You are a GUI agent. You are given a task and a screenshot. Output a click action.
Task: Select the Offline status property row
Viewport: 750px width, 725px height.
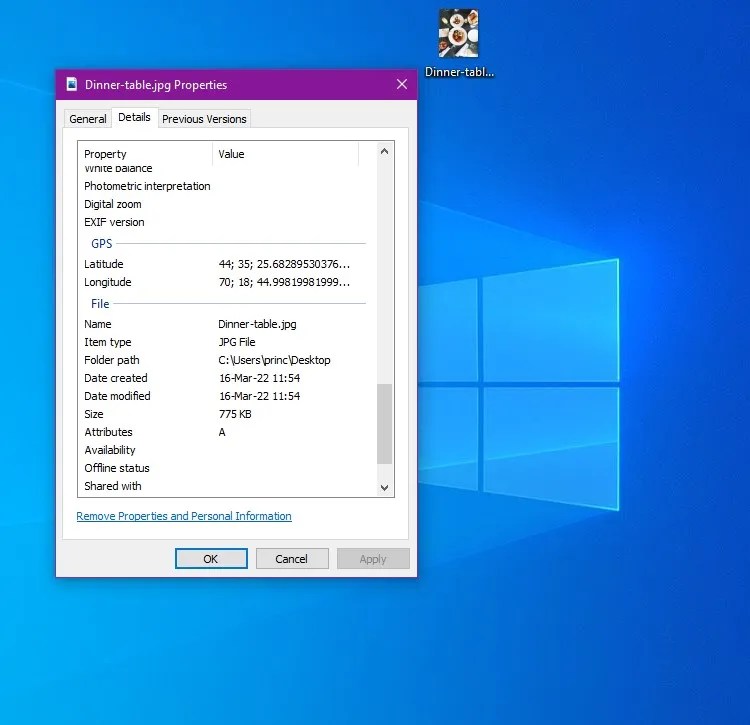click(225, 468)
